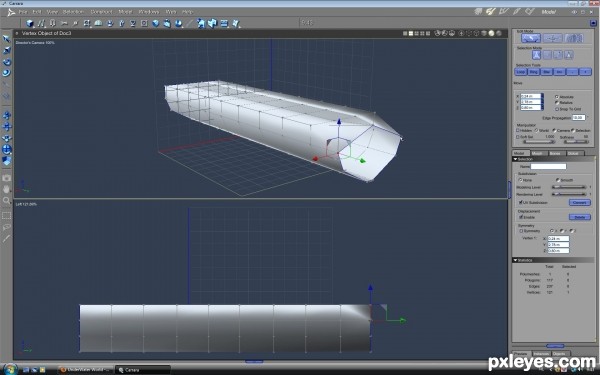Select the None subdivision radio
Screen dimensions: 600x375
[x=520, y=180]
